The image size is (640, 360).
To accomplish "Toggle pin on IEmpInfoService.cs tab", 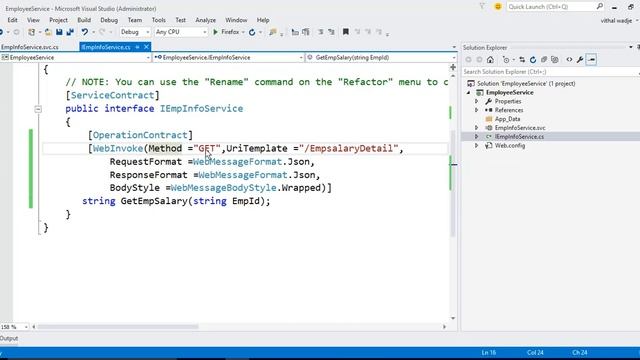I will click(x=138, y=47).
